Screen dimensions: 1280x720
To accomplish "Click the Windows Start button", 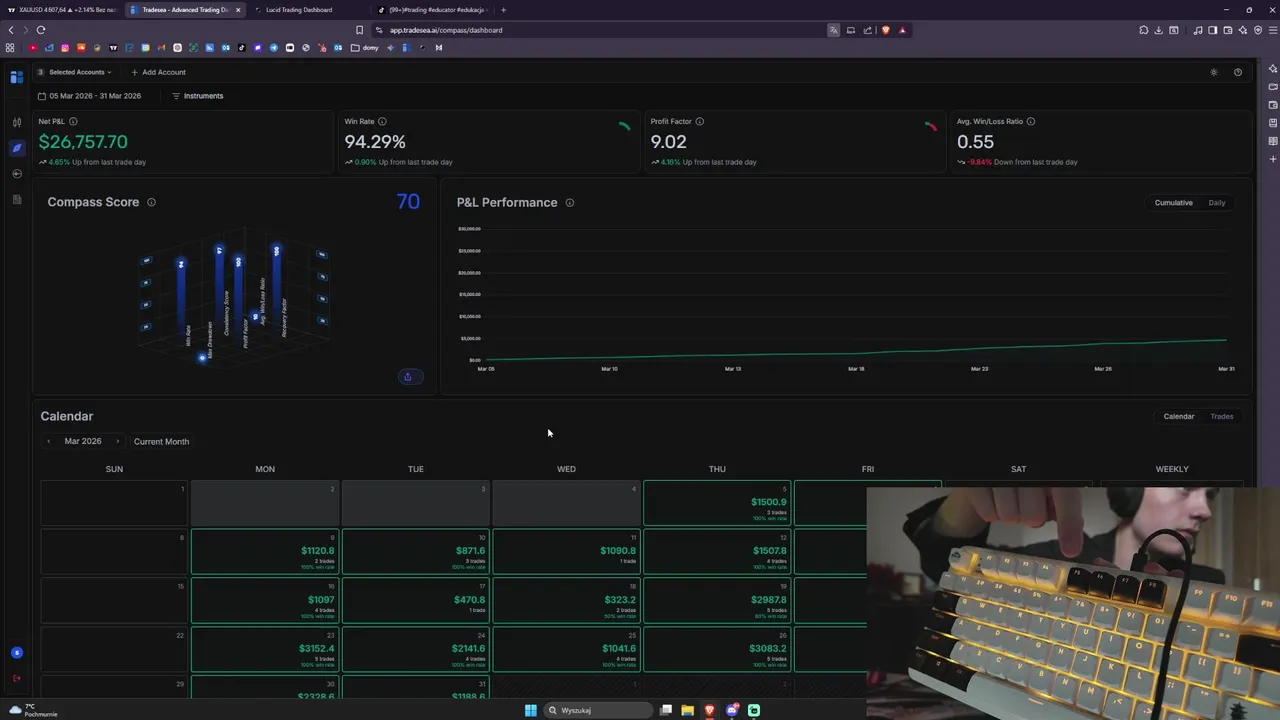I will [x=531, y=710].
